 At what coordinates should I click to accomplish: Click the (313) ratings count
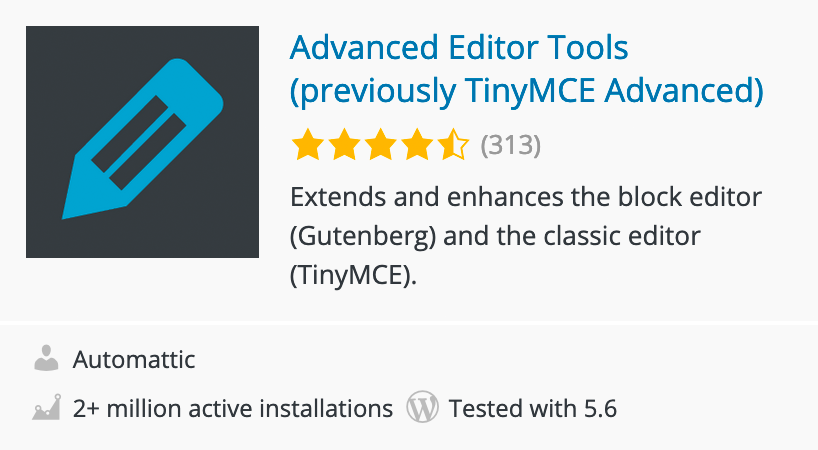[x=510, y=146]
